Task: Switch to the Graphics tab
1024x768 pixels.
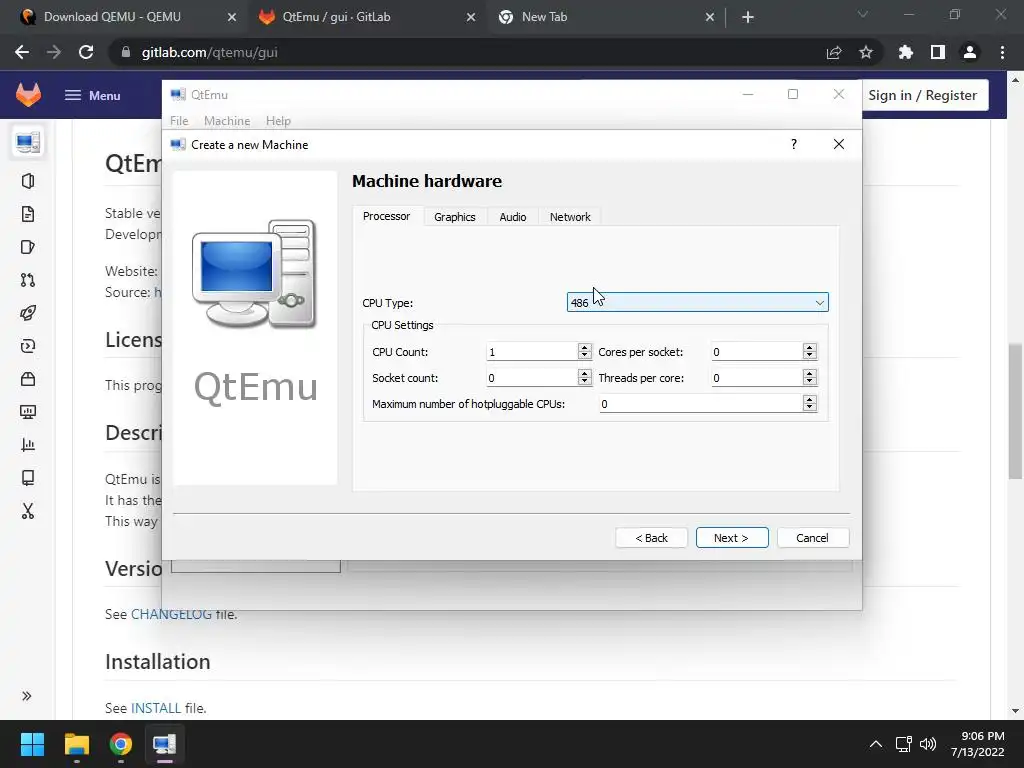Action: click(x=455, y=217)
